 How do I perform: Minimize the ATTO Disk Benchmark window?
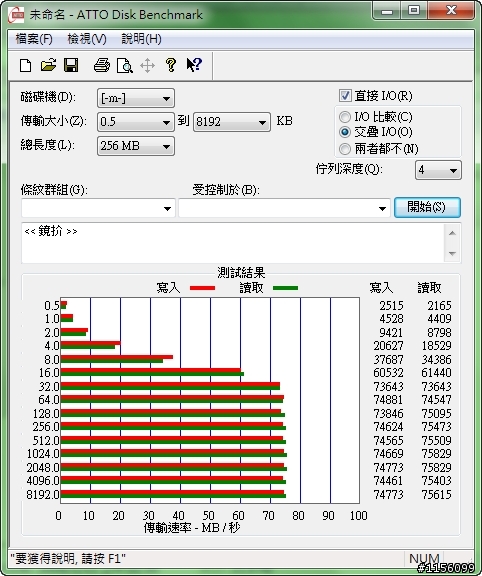coord(386,11)
